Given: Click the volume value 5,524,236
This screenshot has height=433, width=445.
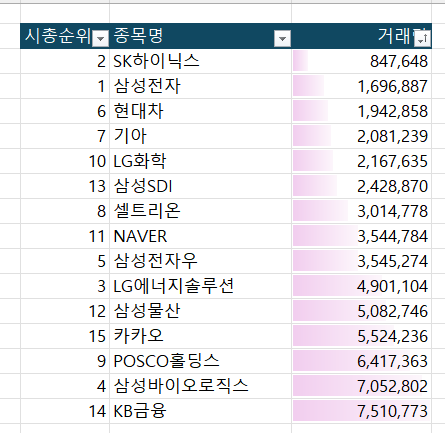Looking at the screenshot, I should [x=392, y=336].
